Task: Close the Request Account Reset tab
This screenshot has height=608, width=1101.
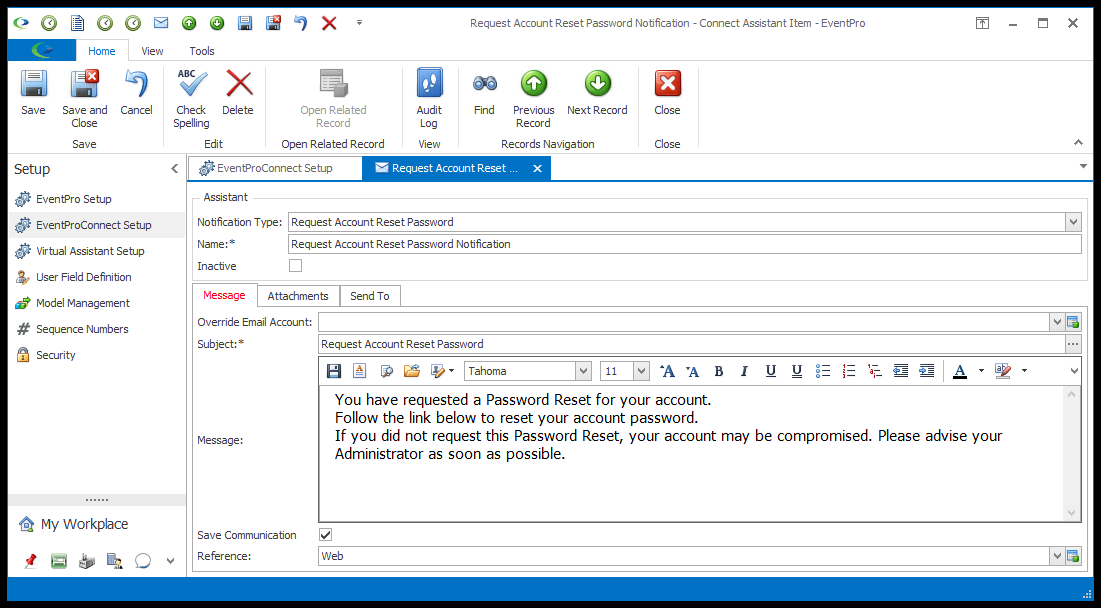Action: tap(537, 168)
